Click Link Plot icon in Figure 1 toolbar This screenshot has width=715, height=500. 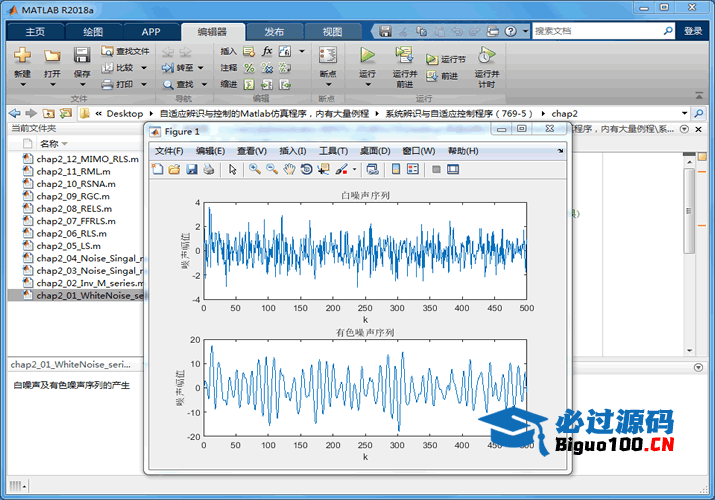click(x=373, y=170)
